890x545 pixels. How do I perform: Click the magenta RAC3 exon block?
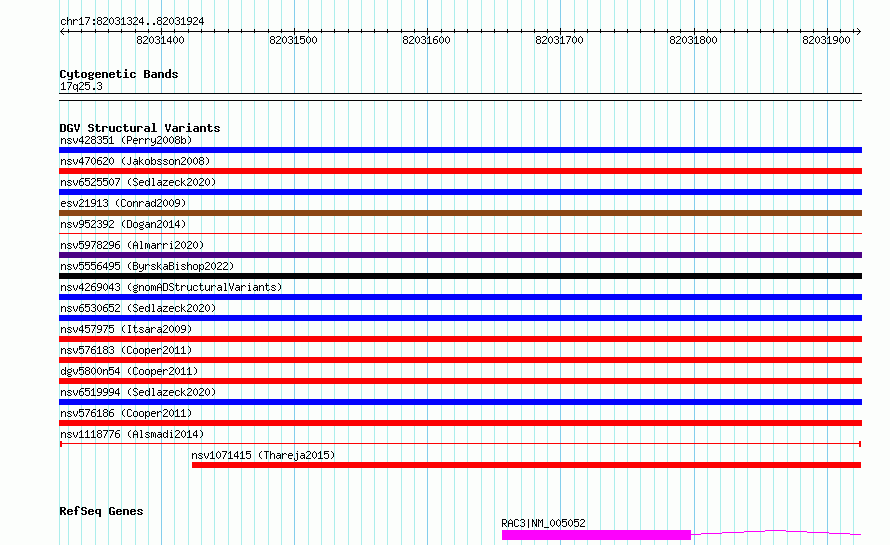tap(596, 535)
